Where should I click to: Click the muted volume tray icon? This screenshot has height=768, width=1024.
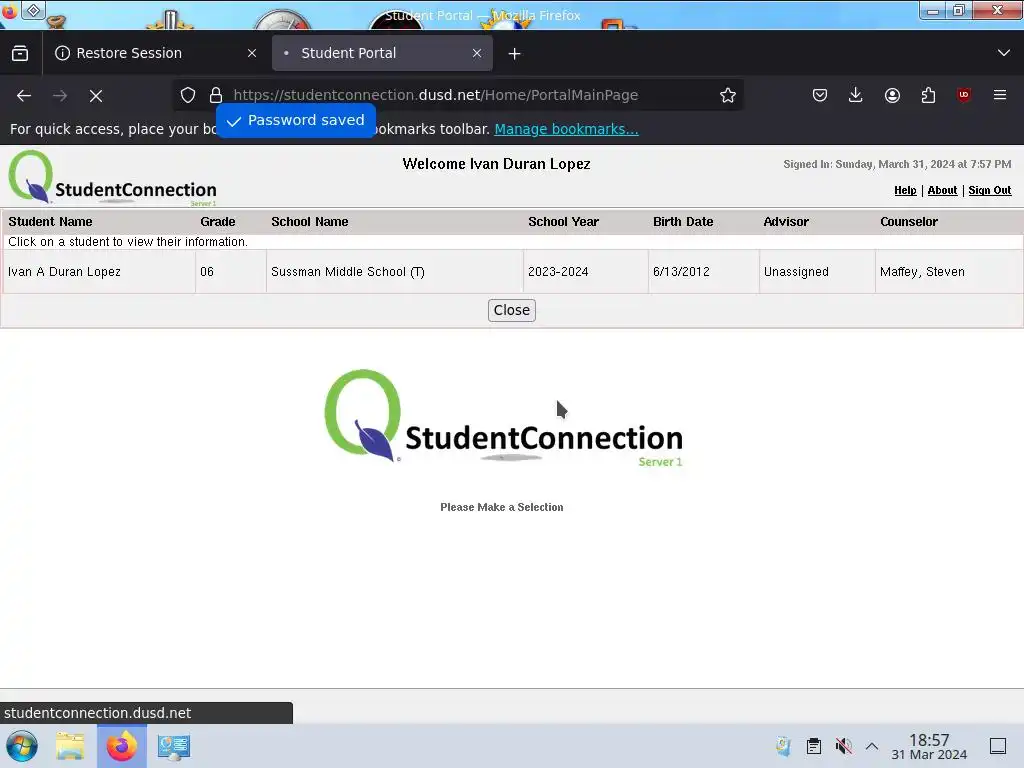coord(843,746)
